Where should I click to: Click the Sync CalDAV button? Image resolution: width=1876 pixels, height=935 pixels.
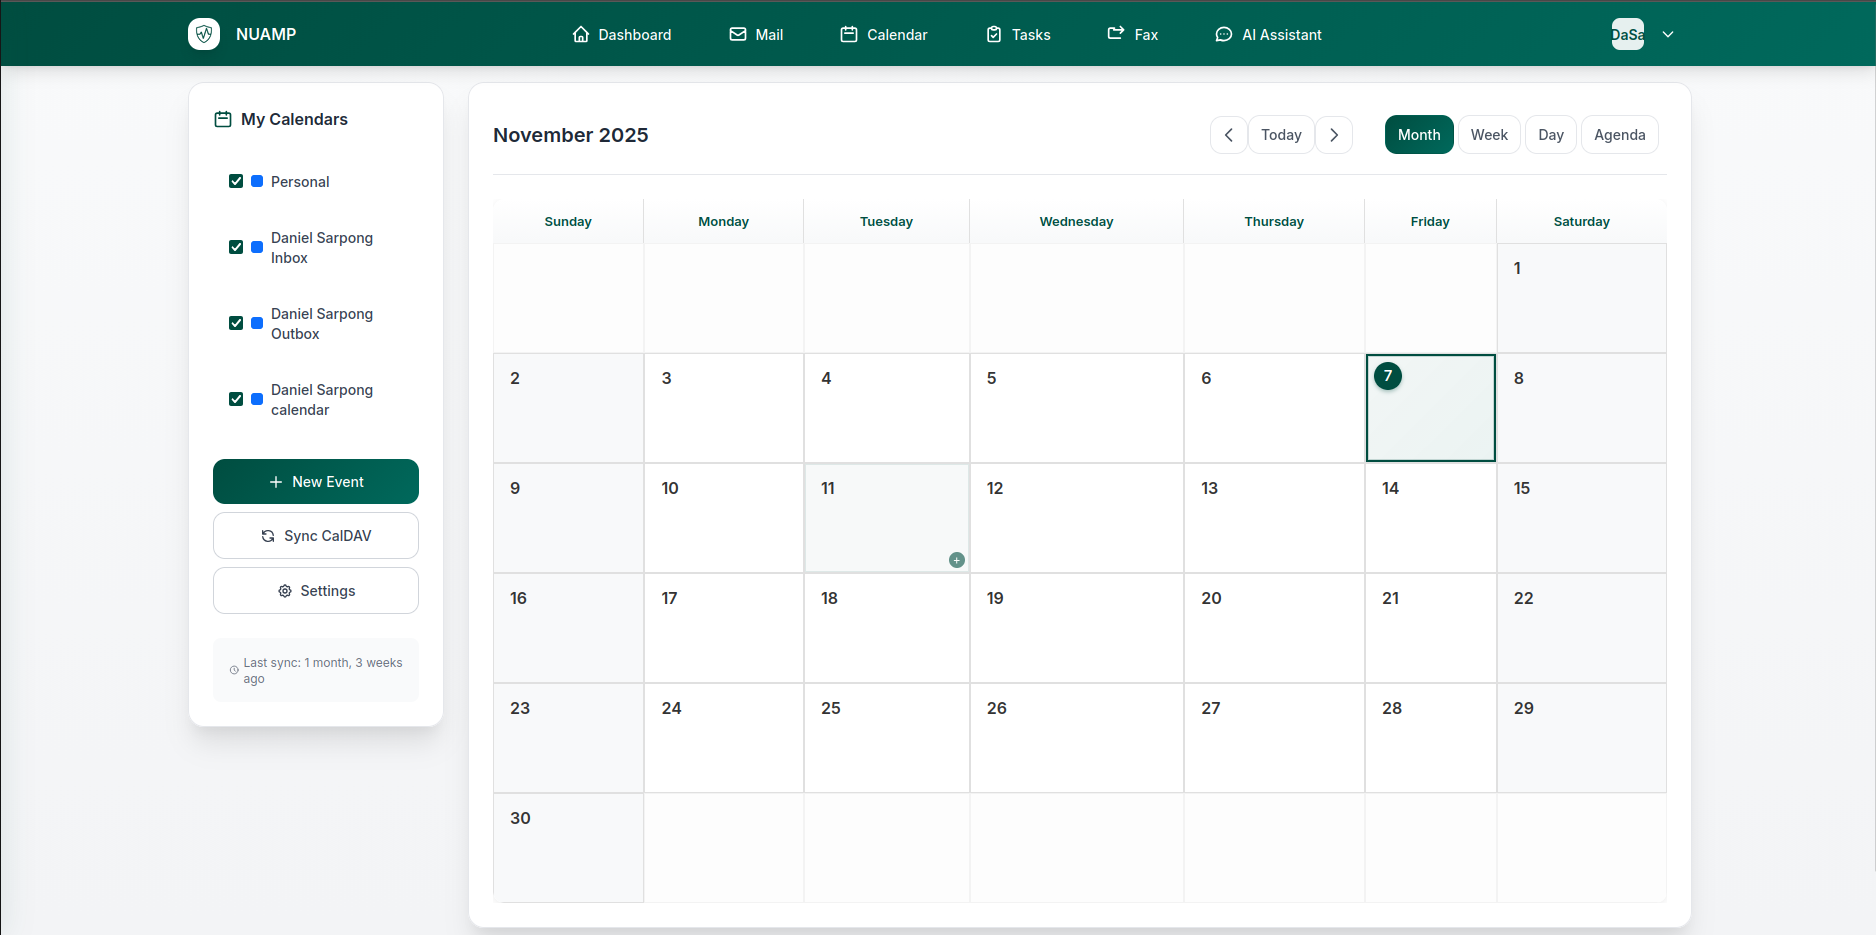(316, 536)
